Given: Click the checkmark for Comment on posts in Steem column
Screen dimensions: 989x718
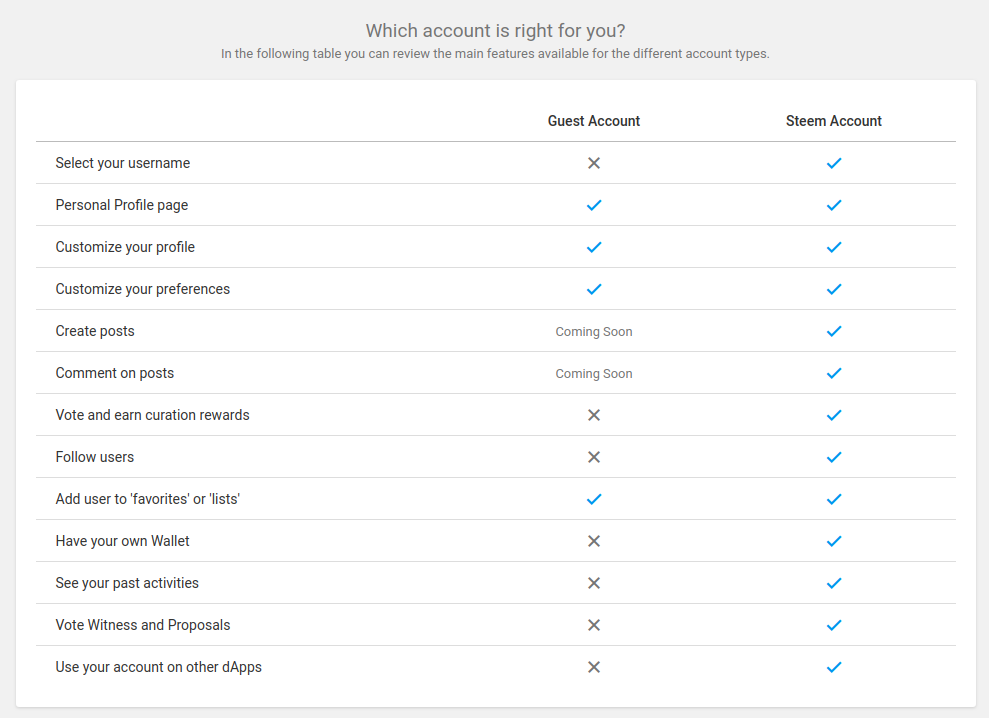Looking at the screenshot, I should (834, 373).
